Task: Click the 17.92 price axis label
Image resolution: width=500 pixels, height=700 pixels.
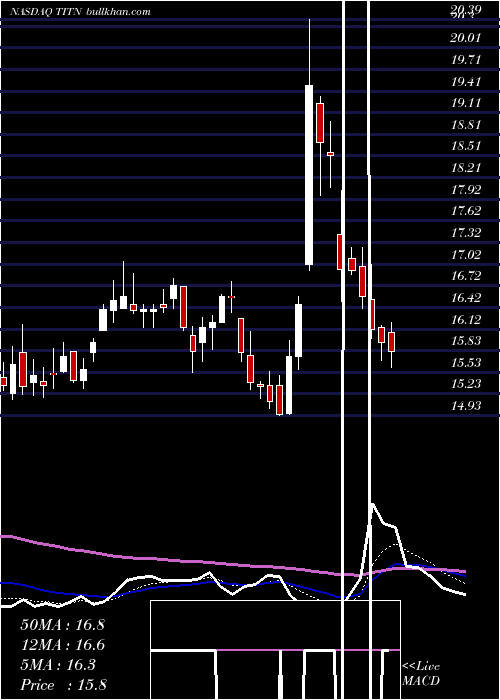Action: [x=466, y=190]
